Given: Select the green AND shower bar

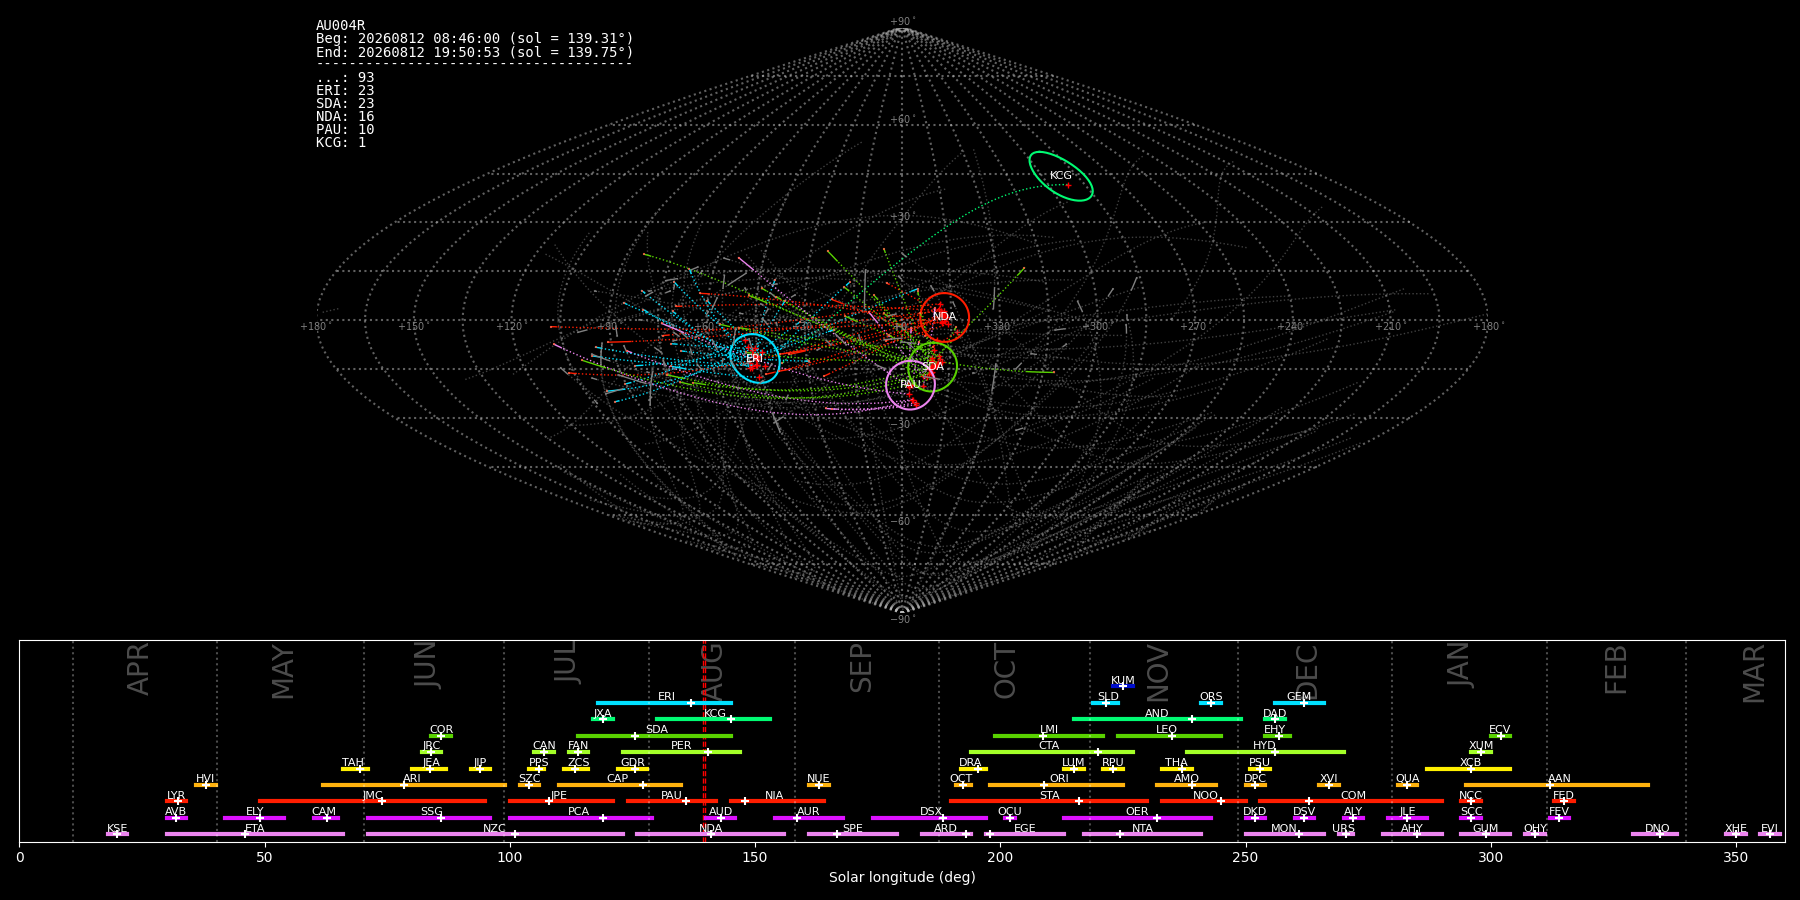Looking at the screenshot, I should tap(1157, 719).
